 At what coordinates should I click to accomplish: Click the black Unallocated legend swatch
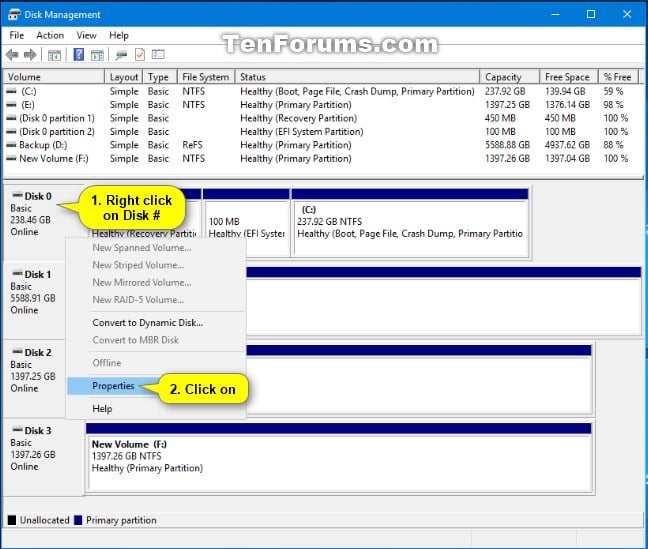click(12, 520)
